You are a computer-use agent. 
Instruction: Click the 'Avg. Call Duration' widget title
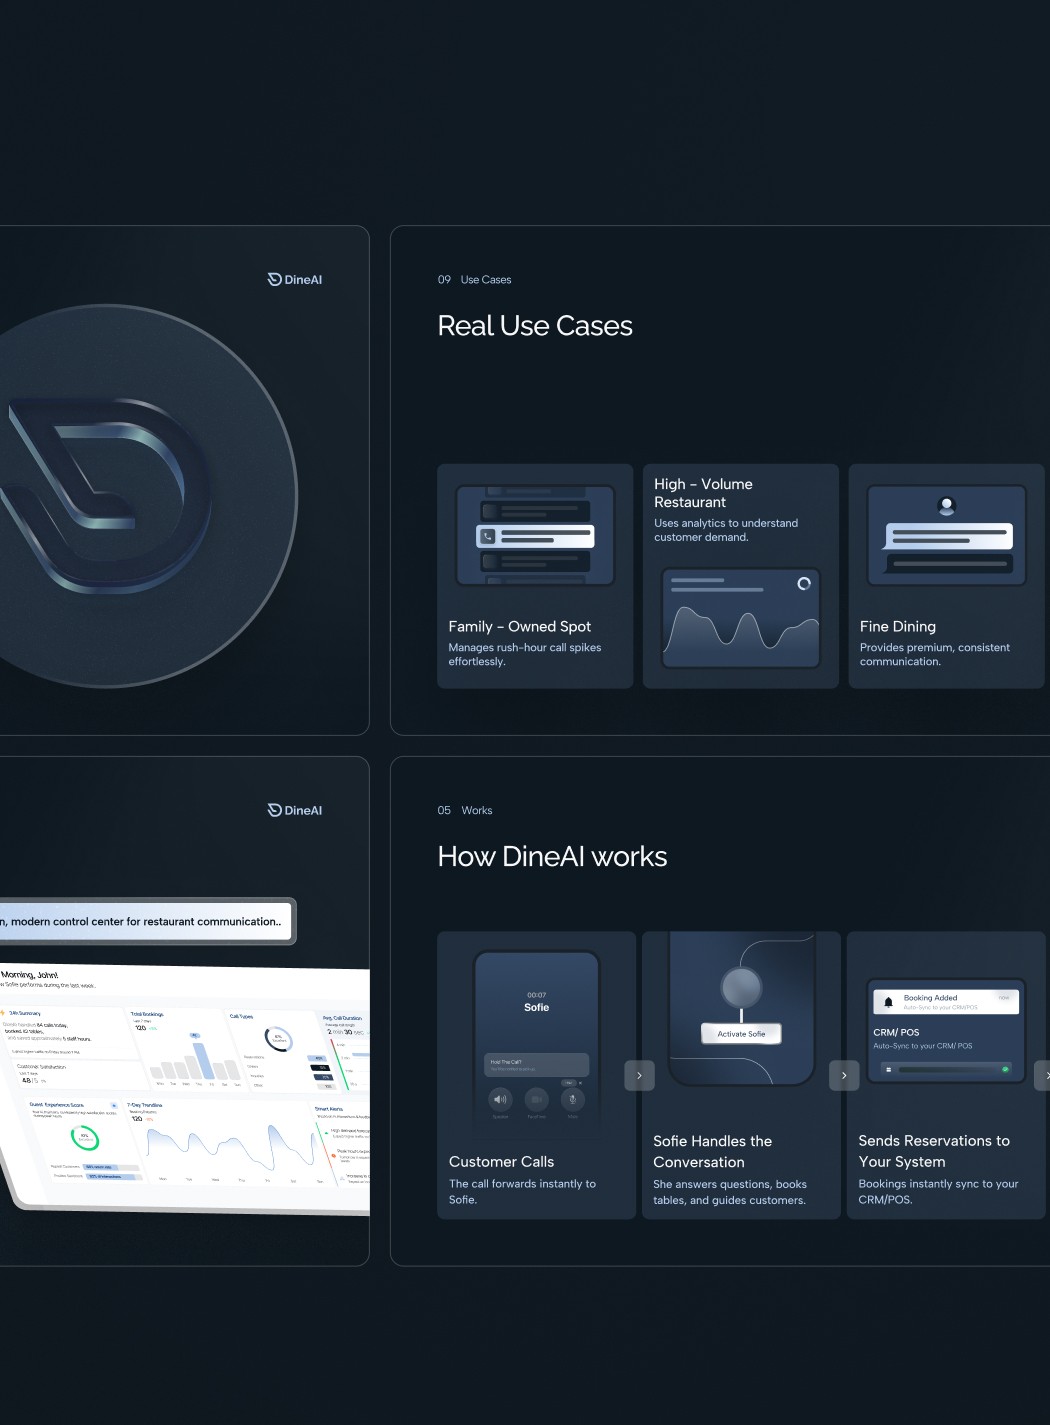point(342,1018)
